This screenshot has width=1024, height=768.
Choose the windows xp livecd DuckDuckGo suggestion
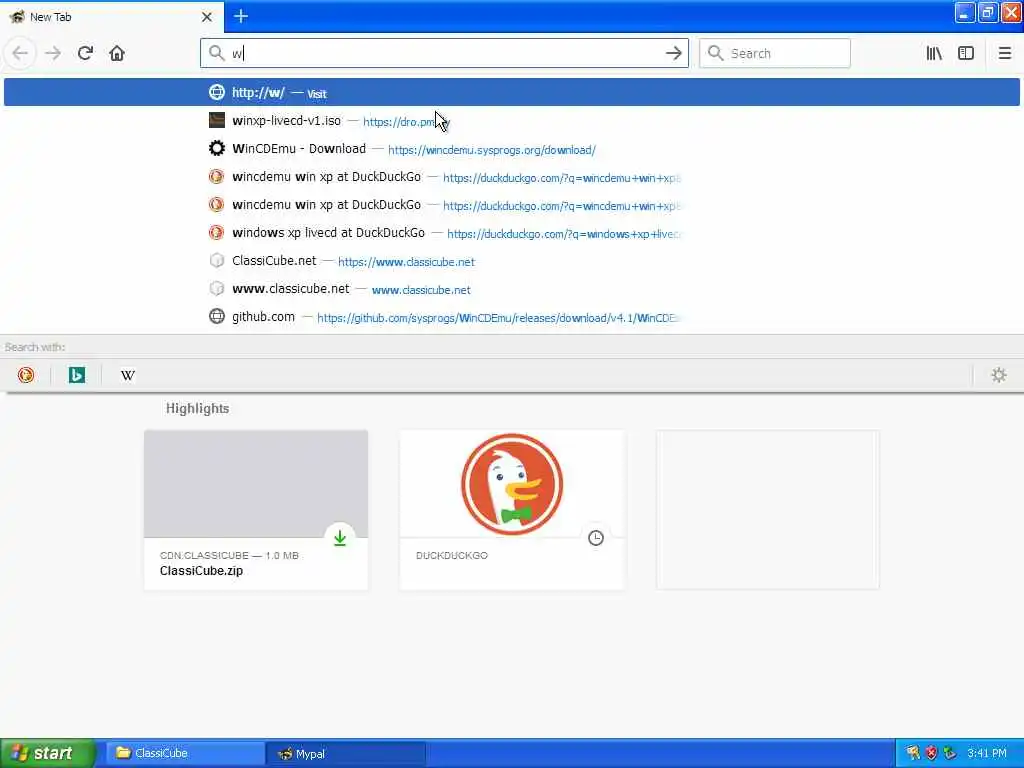[512, 232]
